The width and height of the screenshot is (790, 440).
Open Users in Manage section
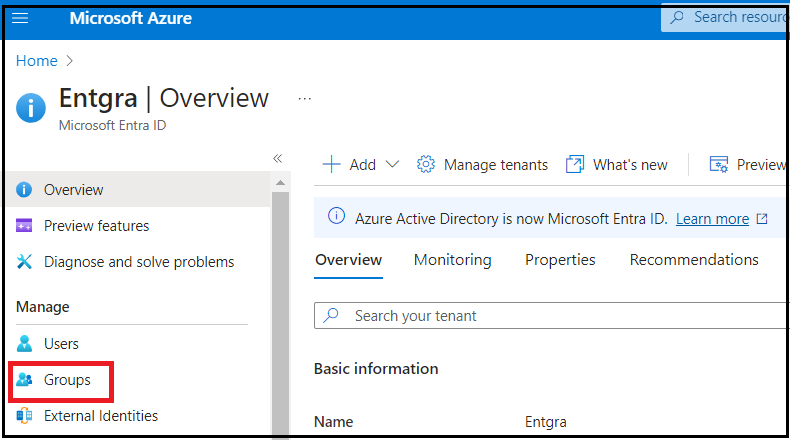tap(61, 344)
